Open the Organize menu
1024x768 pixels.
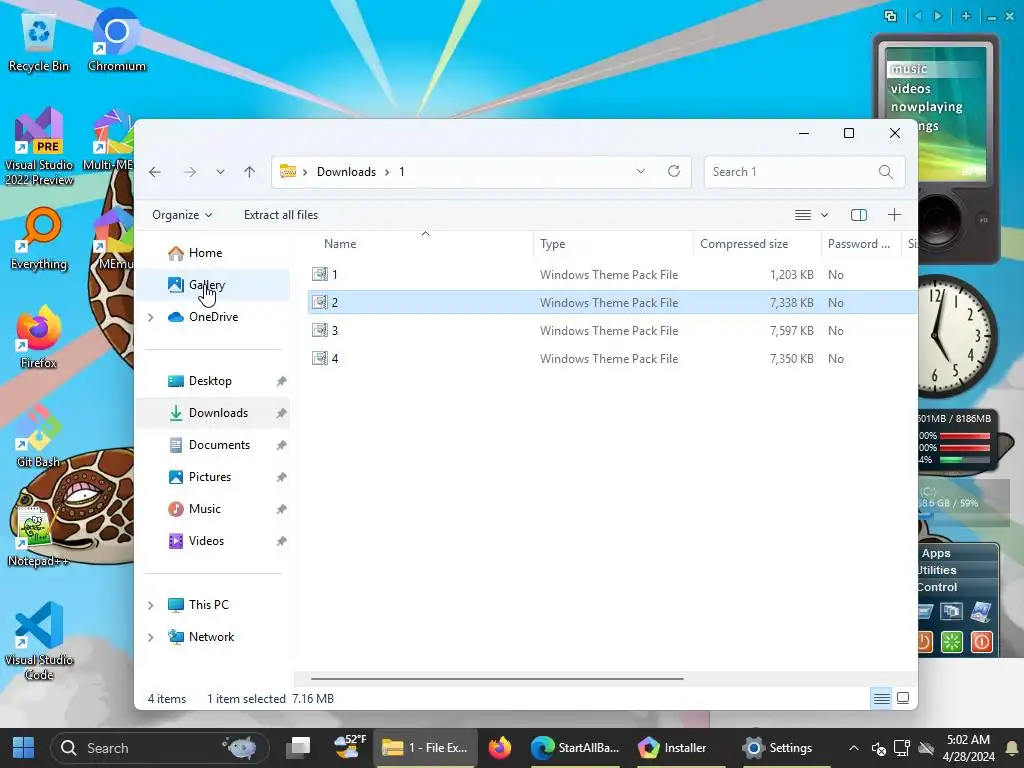coord(182,215)
